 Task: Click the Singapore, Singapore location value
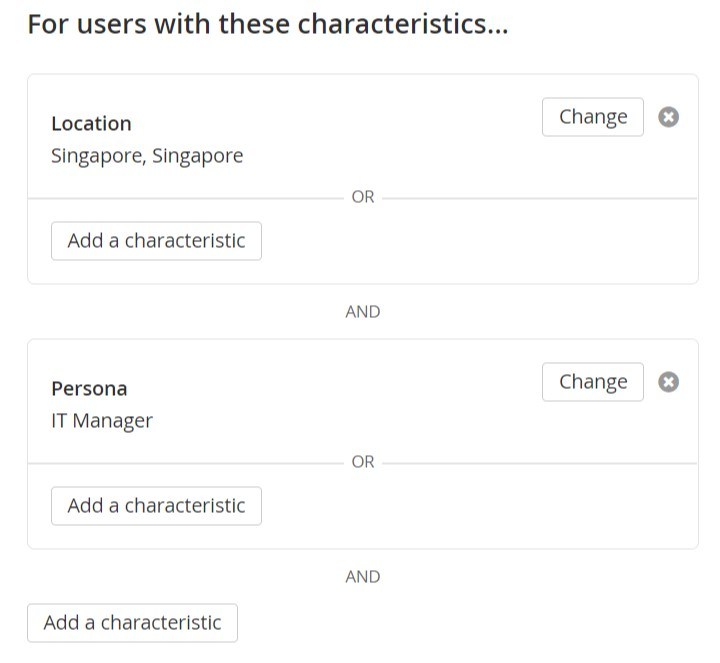tap(147, 156)
